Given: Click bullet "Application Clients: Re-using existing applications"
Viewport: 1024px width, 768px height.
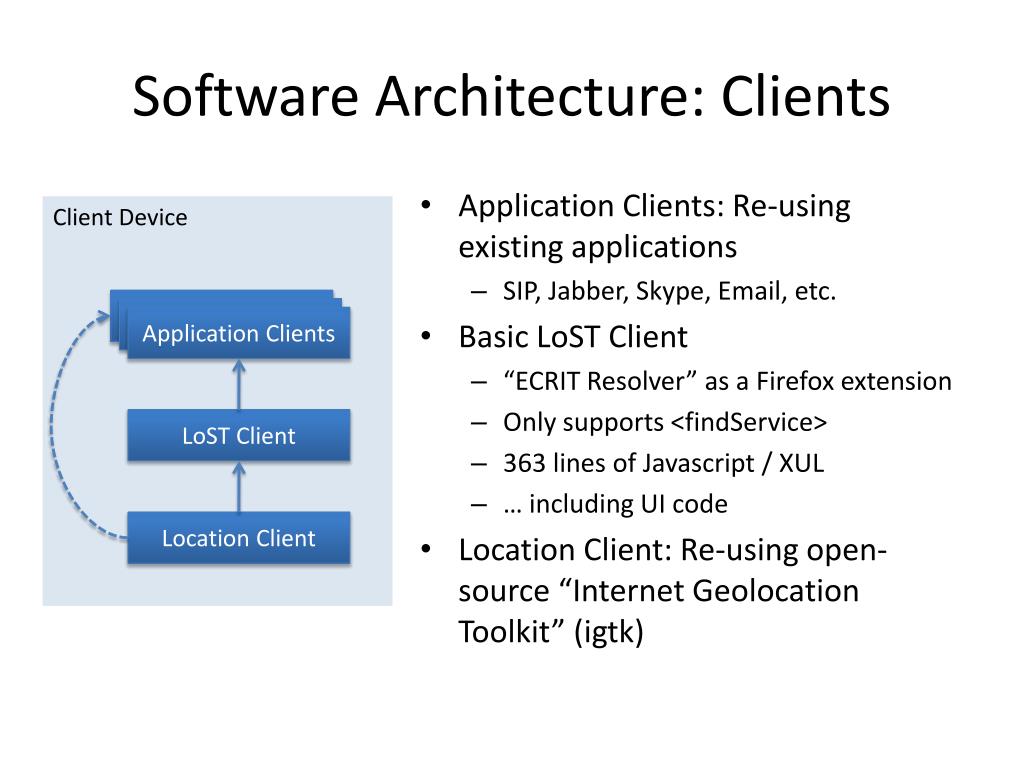Looking at the screenshot, I should click(x=654, y=226).
